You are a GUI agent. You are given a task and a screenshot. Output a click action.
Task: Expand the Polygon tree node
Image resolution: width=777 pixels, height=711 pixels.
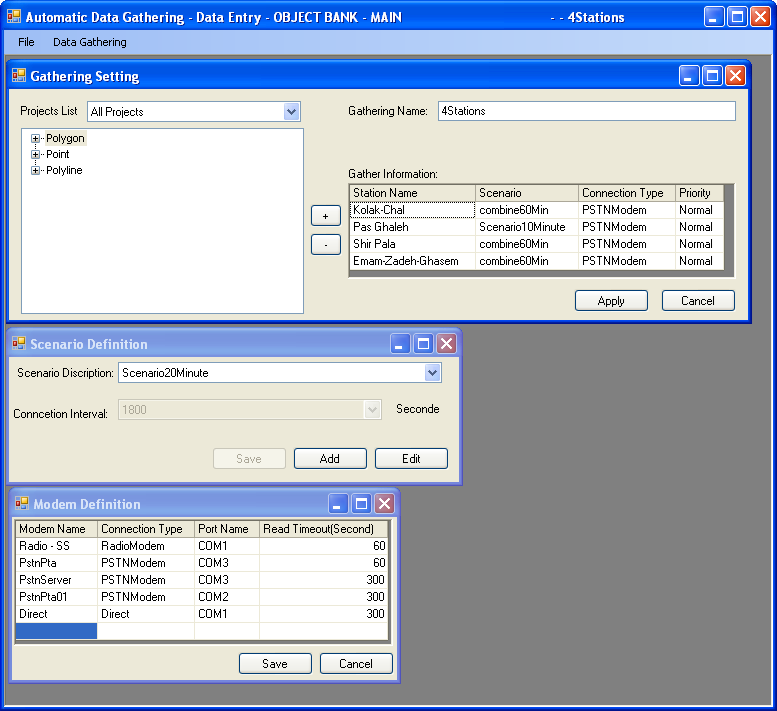click(x=36, y=138)
